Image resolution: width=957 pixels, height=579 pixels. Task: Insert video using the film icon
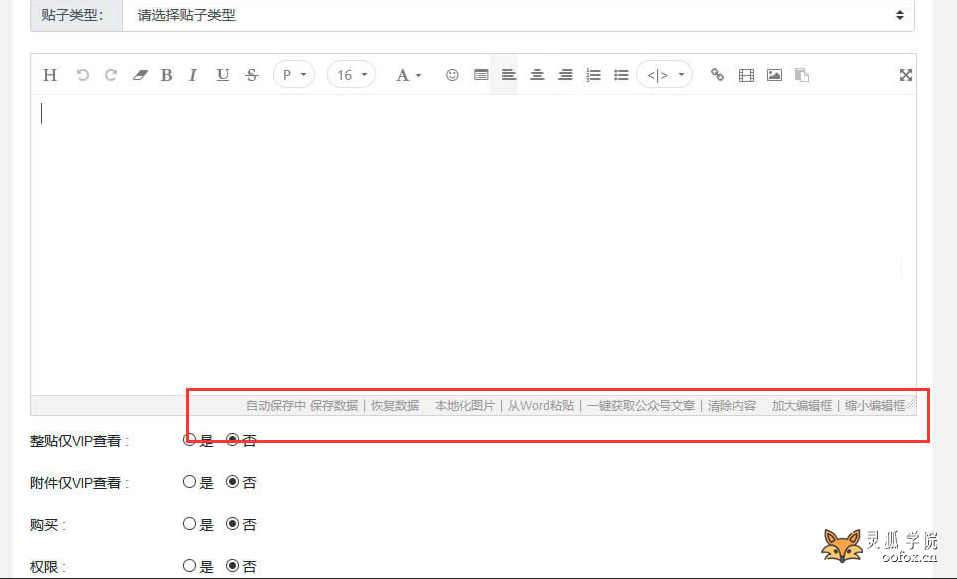click(x=746, y=75)
